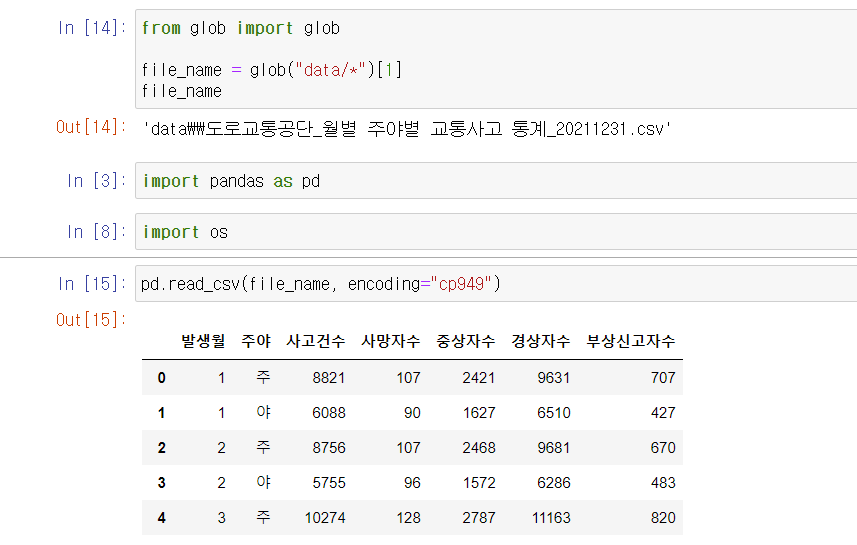Click the 90 deaths cell

click(412, 413)
